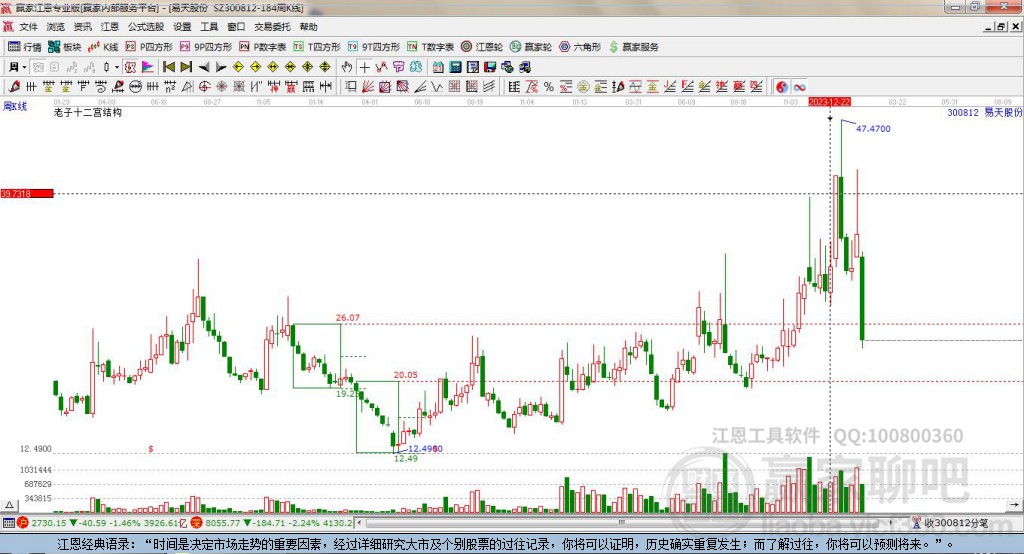This screenshot has height=554, width=1024.
Task: Open the P四方形 square tool
Action: (x=149, y=47)
